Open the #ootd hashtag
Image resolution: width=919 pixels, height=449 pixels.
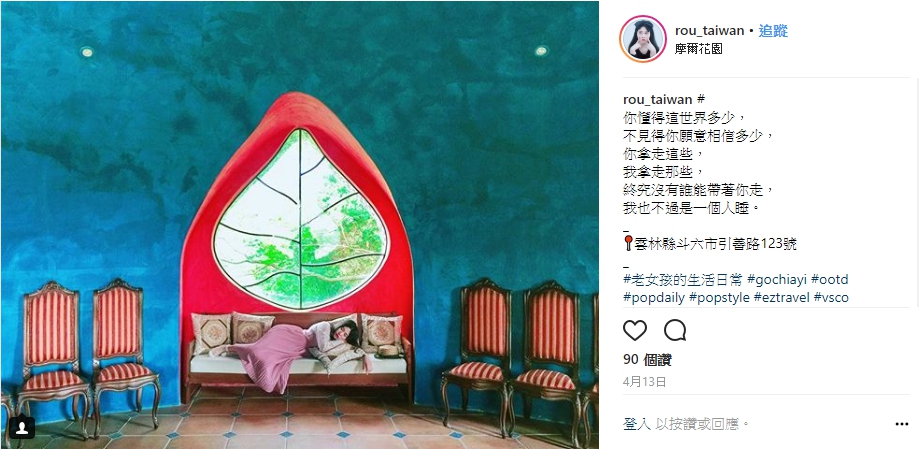[x=829, y=279]
